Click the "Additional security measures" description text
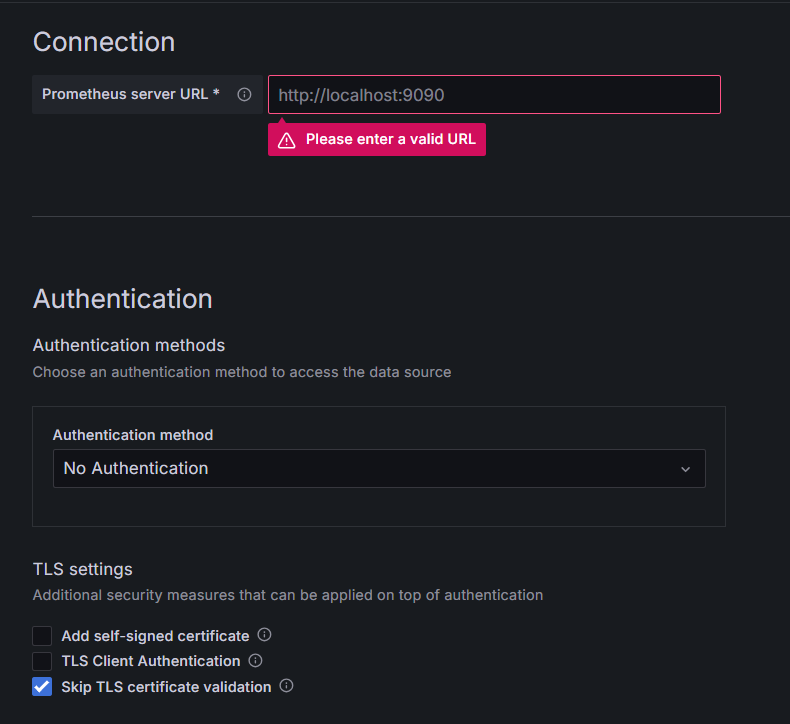This screenshot has width=790, height=724. coord(288,595)
